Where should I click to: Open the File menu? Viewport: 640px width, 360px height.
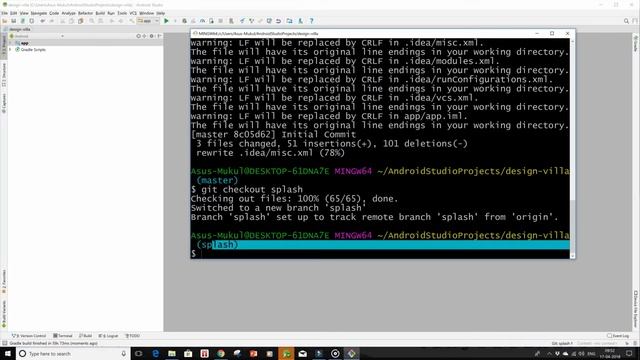[4, 13]
